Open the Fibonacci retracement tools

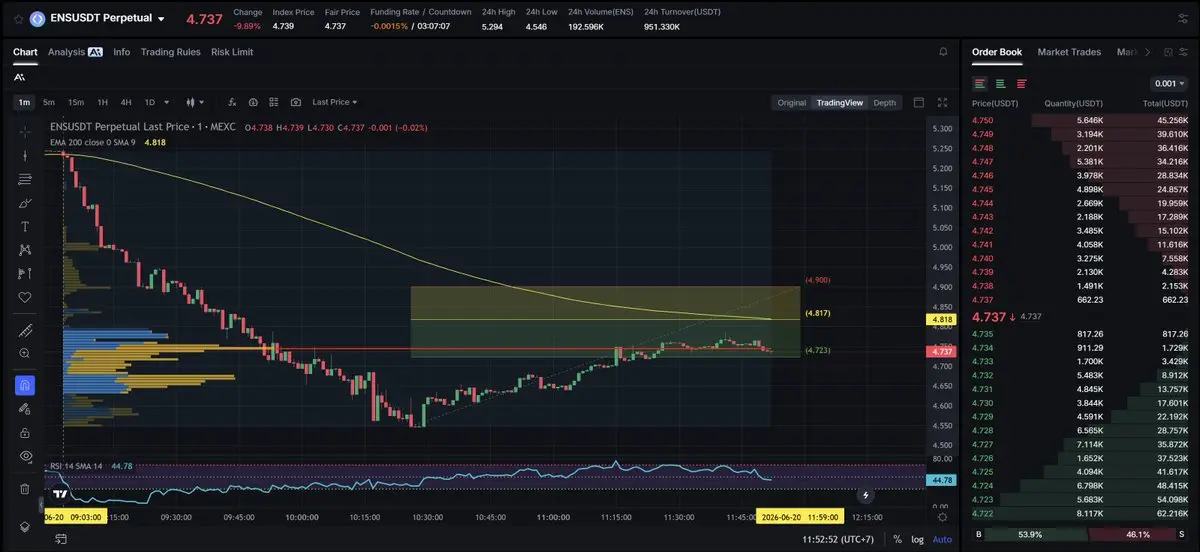tap(25, 179)
